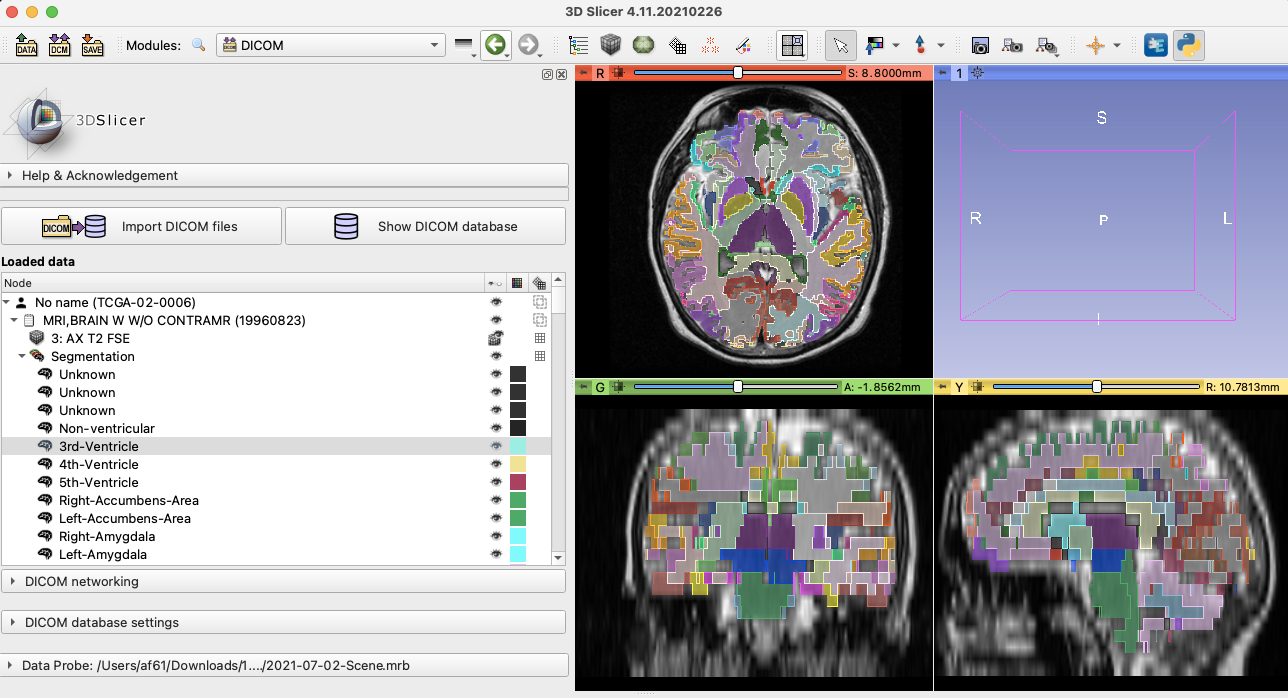Toggle volume visibility for 3: AX T2 FSE
This screenshot has width=1288, height=698.
pos(495,338)
